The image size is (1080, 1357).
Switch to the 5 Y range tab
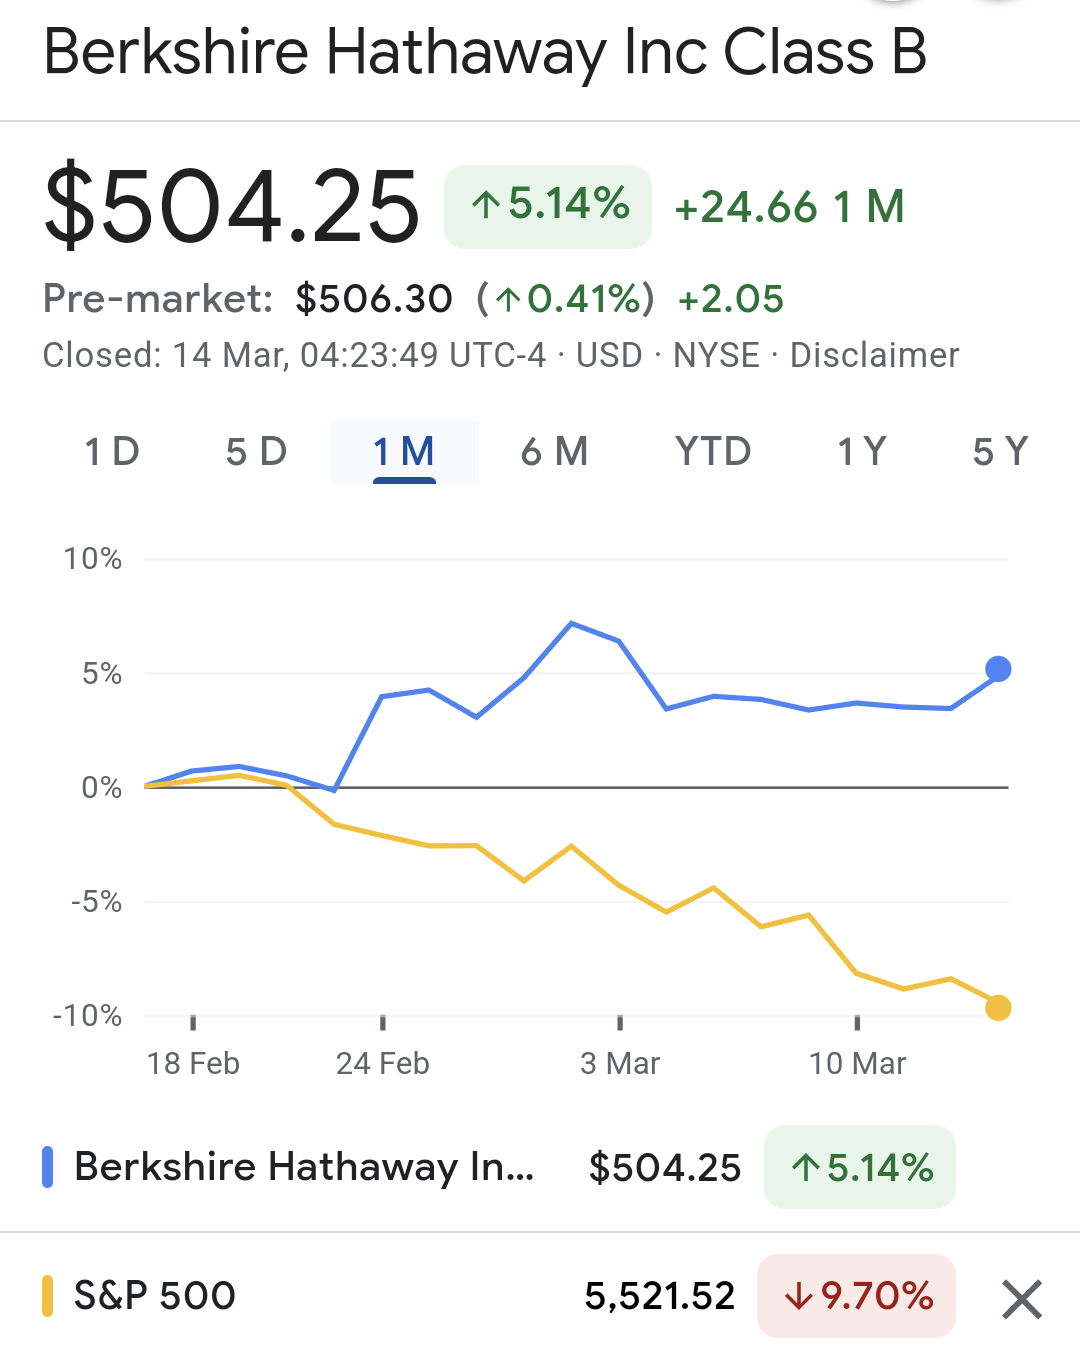click(1000, 452)
